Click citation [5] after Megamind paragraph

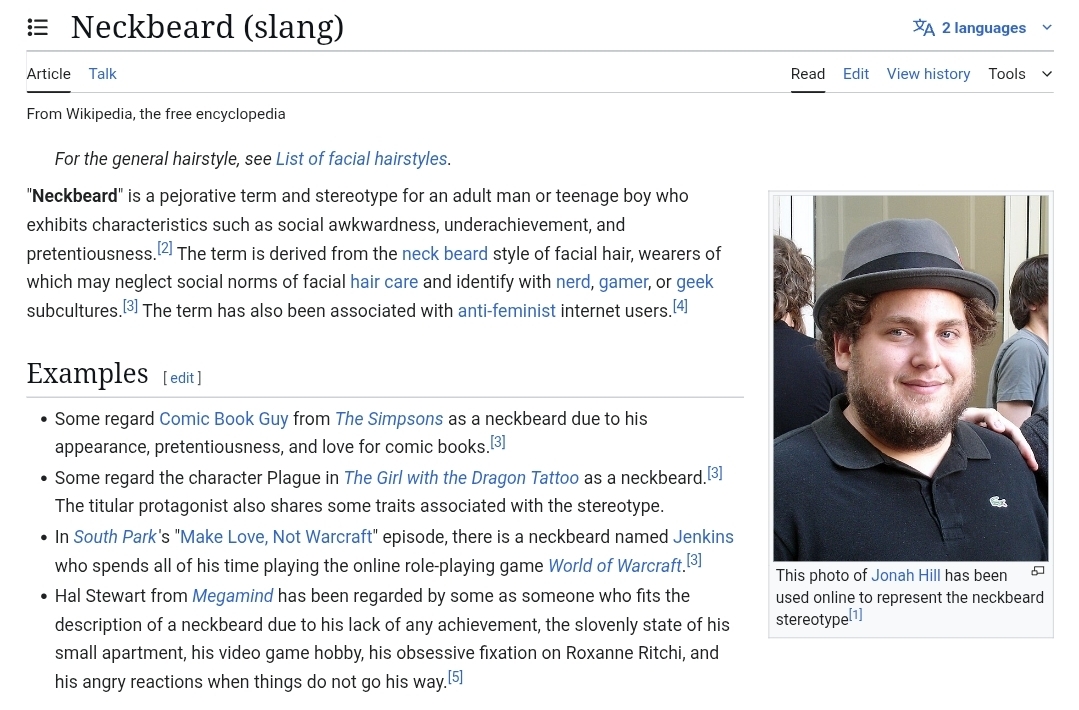pyautogui.click(x=455, y=677)
